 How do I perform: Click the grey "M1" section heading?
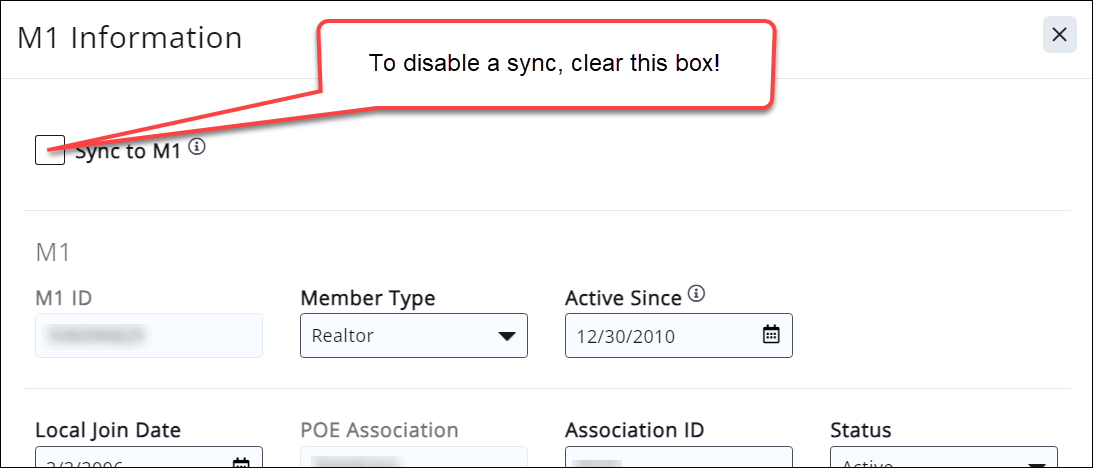point(53,252)
